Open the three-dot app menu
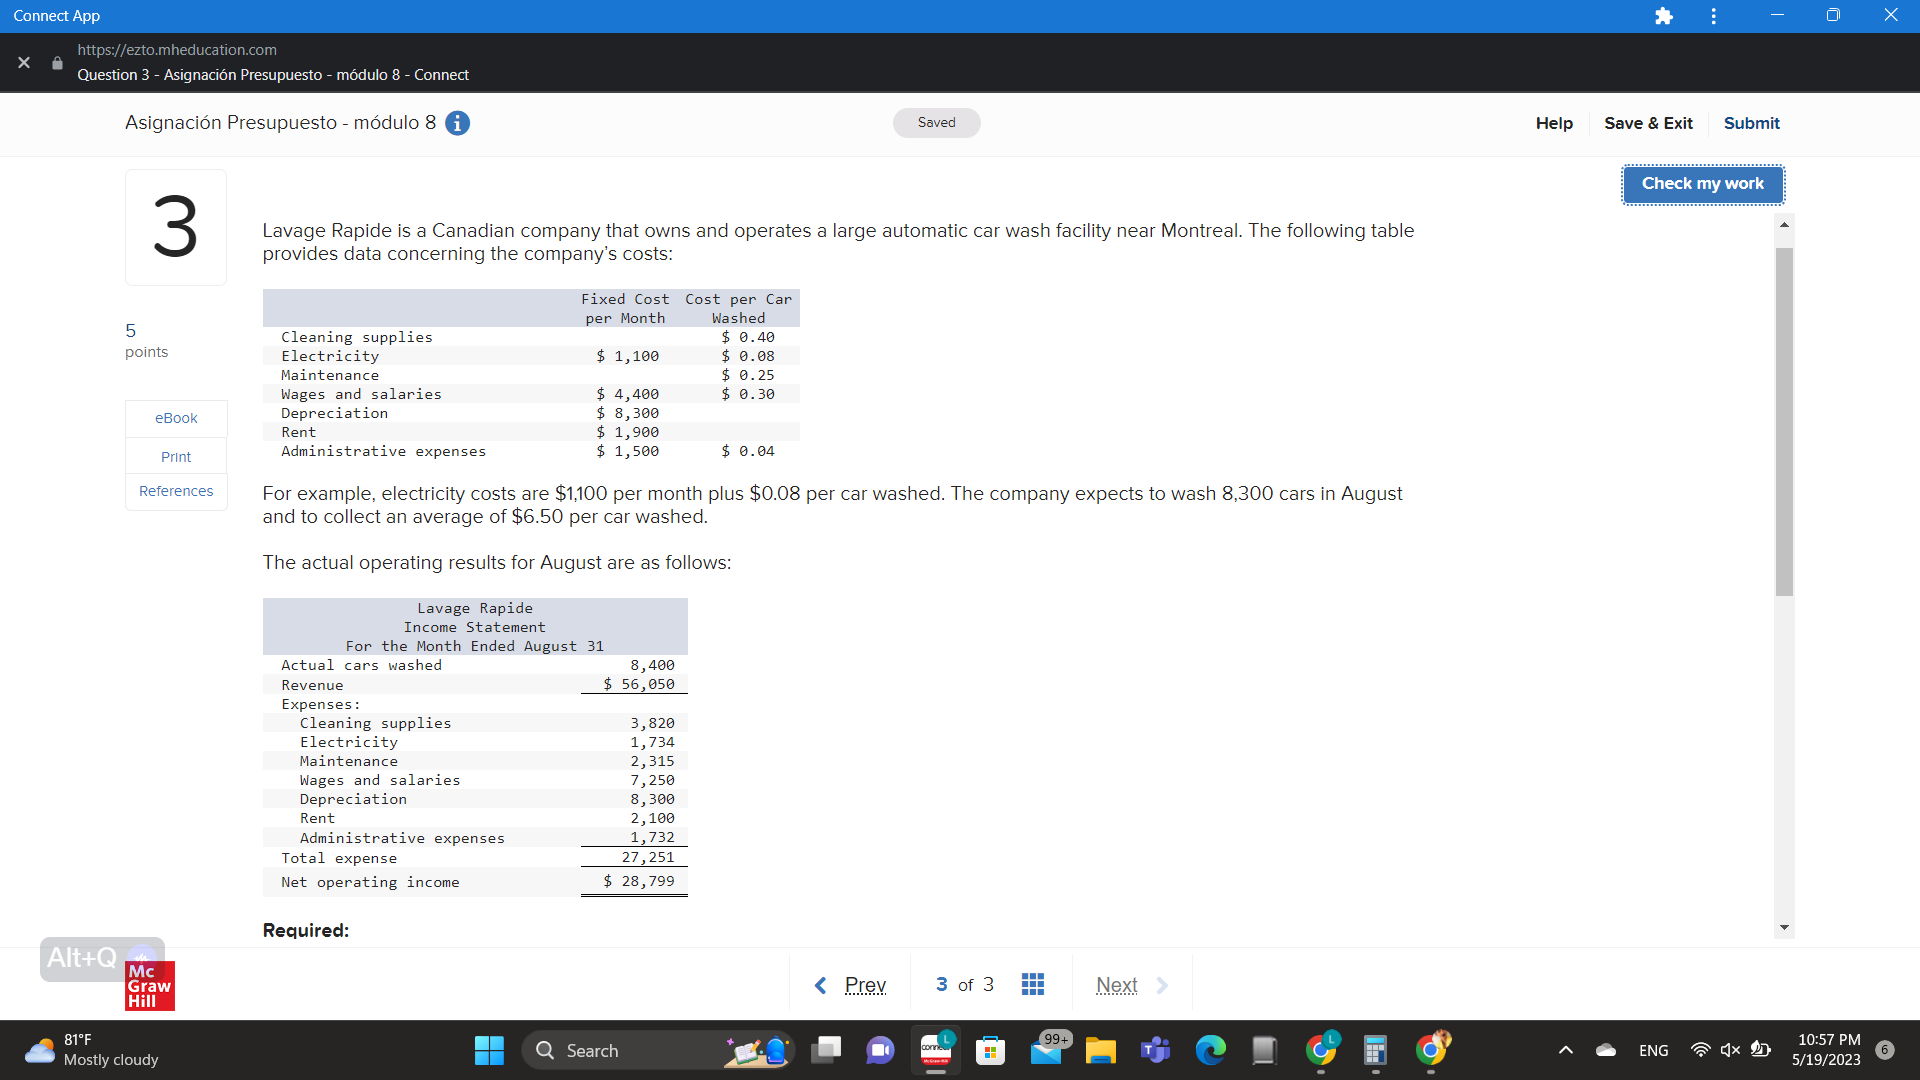The image size is (1920, 1080). [1714, 16]
